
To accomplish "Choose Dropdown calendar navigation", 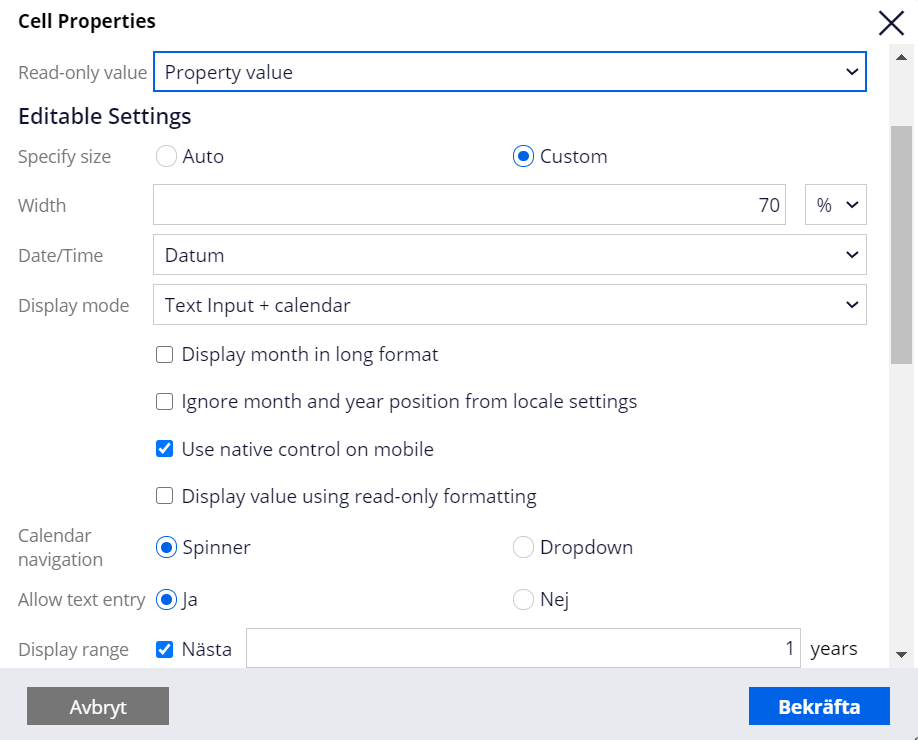I will 523,547.
